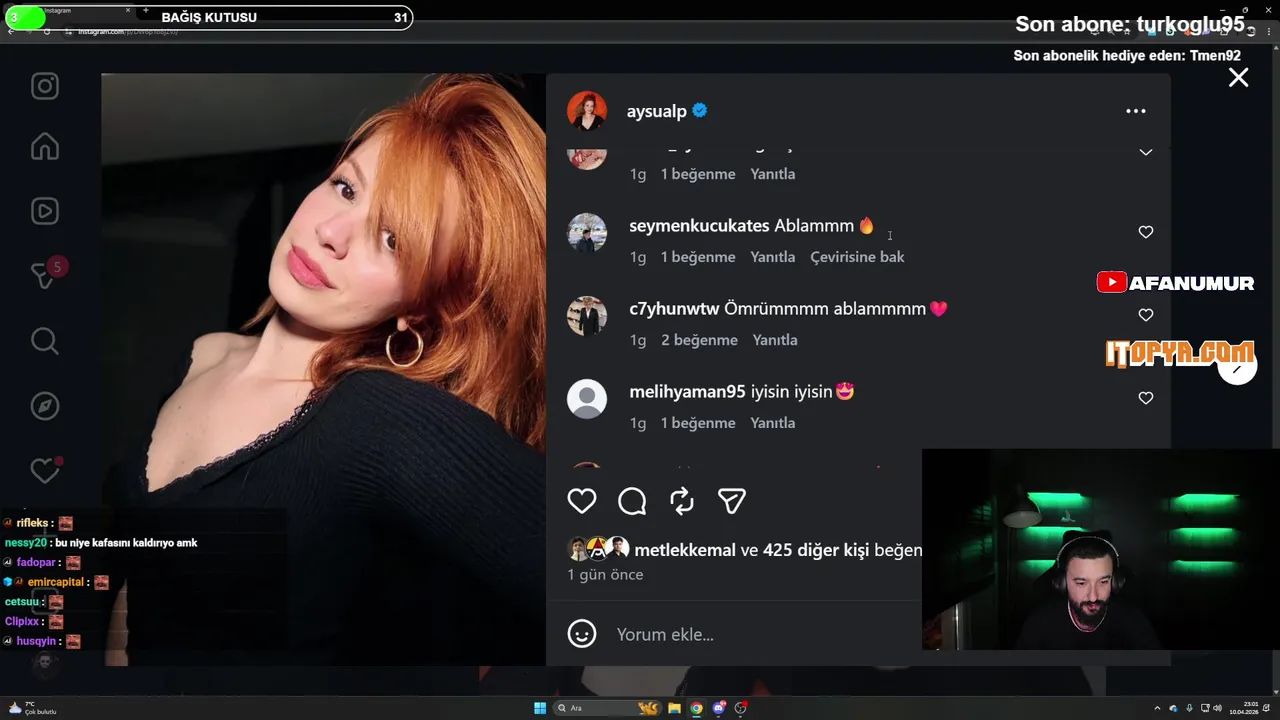Click the redhead post photo
Viewport: 1280px width, 720px height.
323,369
